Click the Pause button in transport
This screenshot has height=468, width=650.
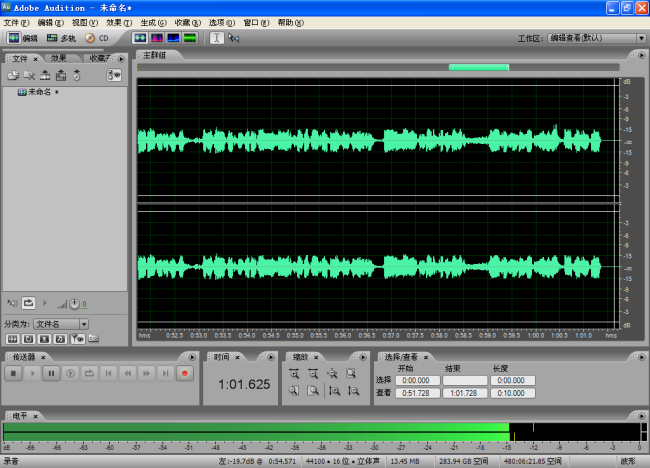51,373
